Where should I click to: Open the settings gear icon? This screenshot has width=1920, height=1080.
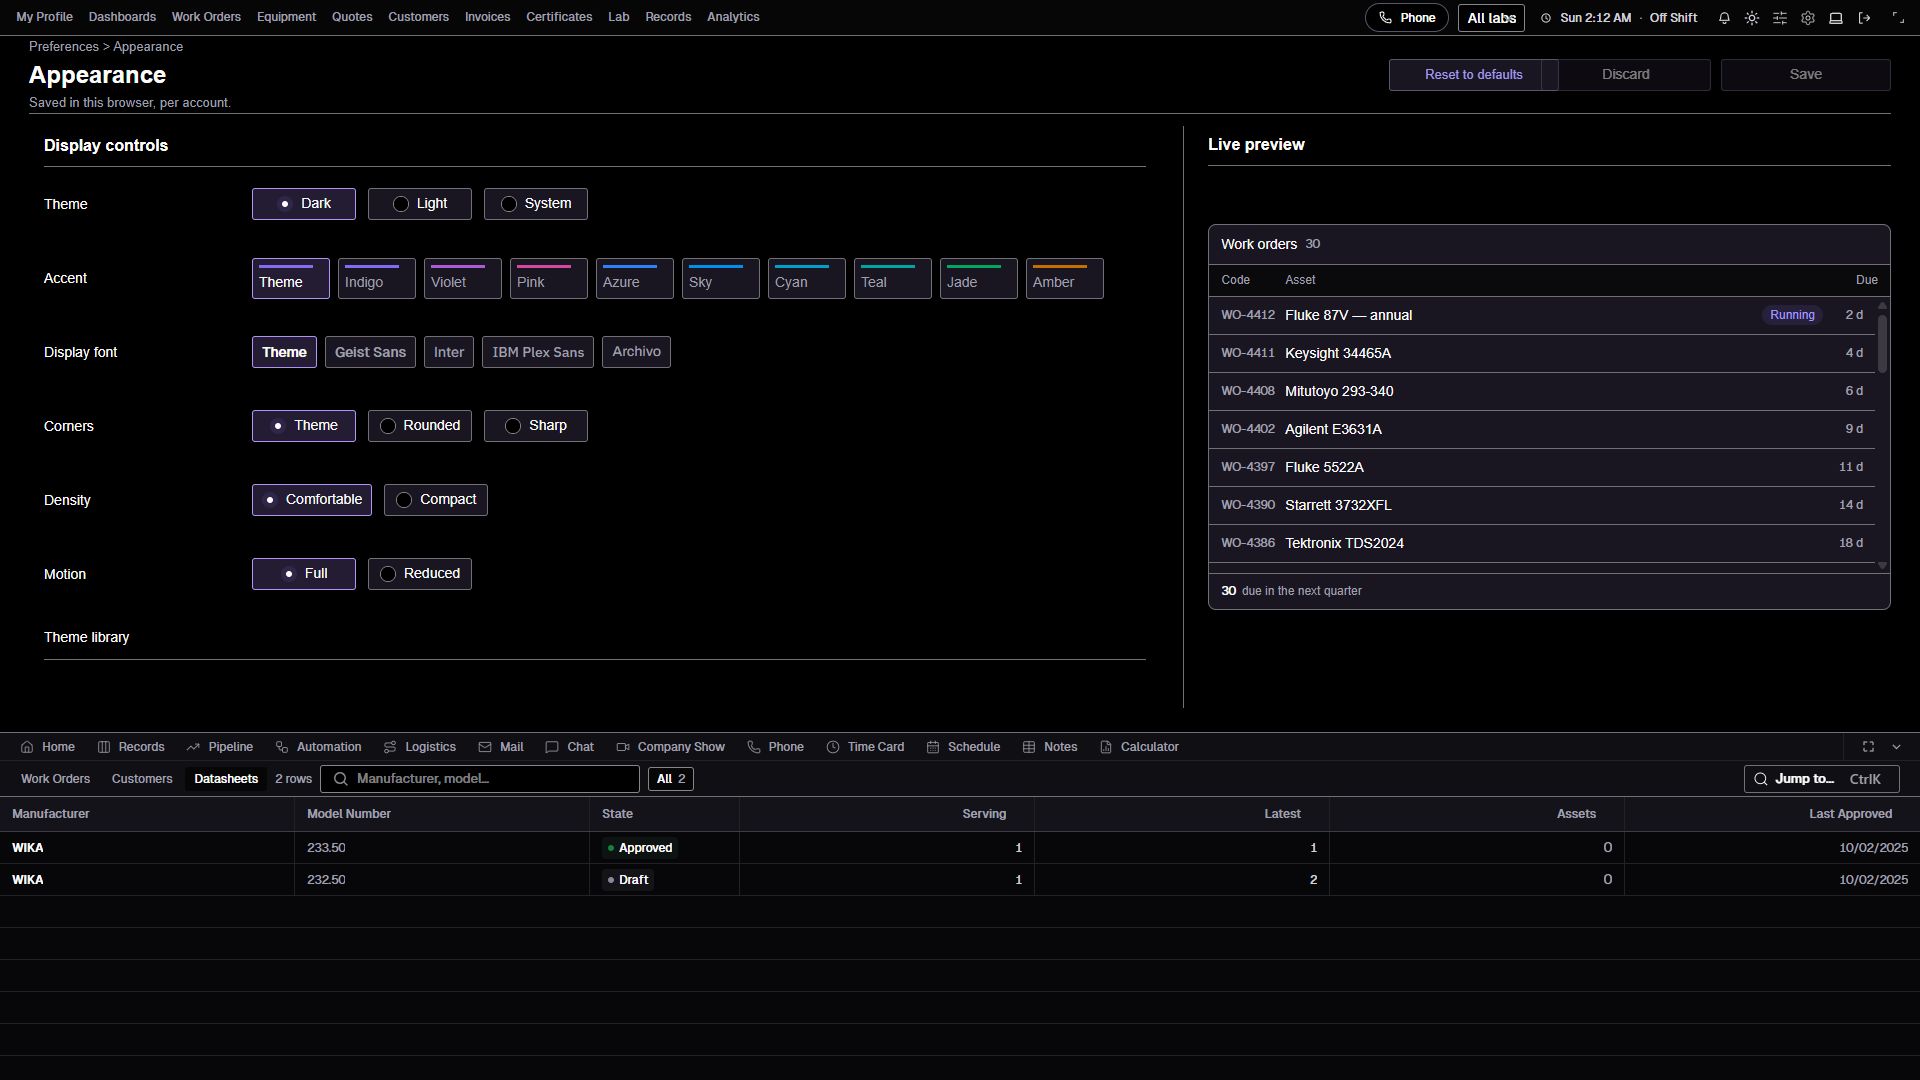pyautogui.click(x=1808, y=18)
